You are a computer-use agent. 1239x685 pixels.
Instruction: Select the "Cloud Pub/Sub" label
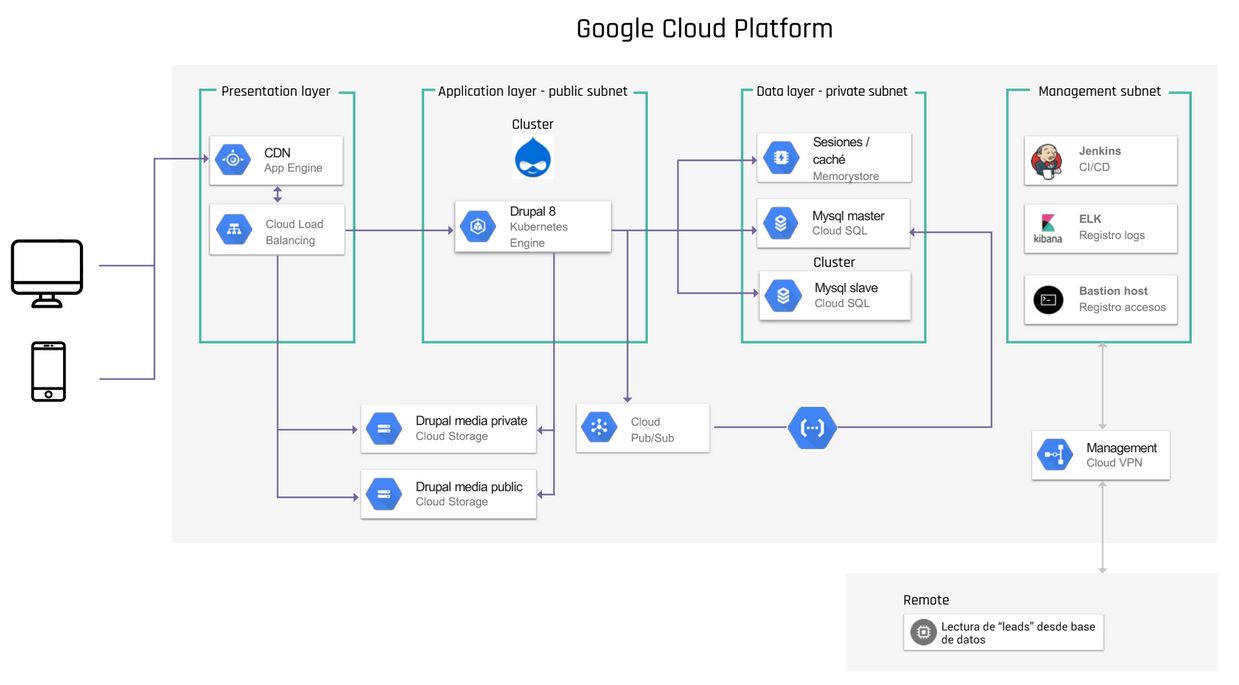(652, 430)
